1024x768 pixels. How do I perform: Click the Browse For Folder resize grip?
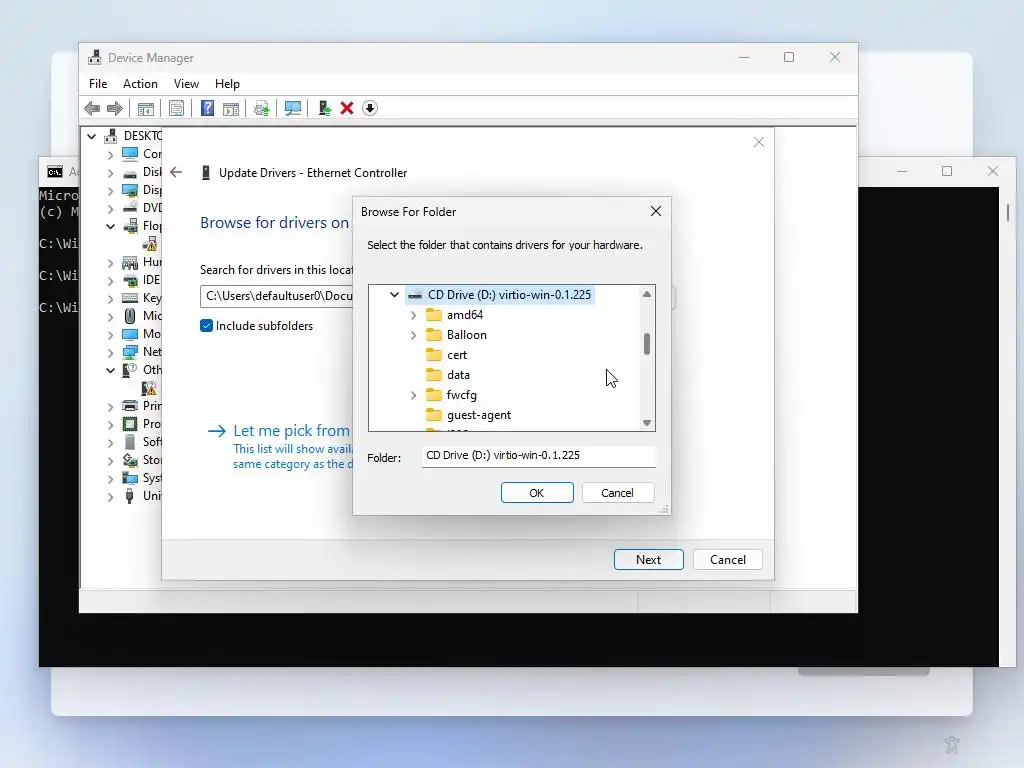coord(664,509)
